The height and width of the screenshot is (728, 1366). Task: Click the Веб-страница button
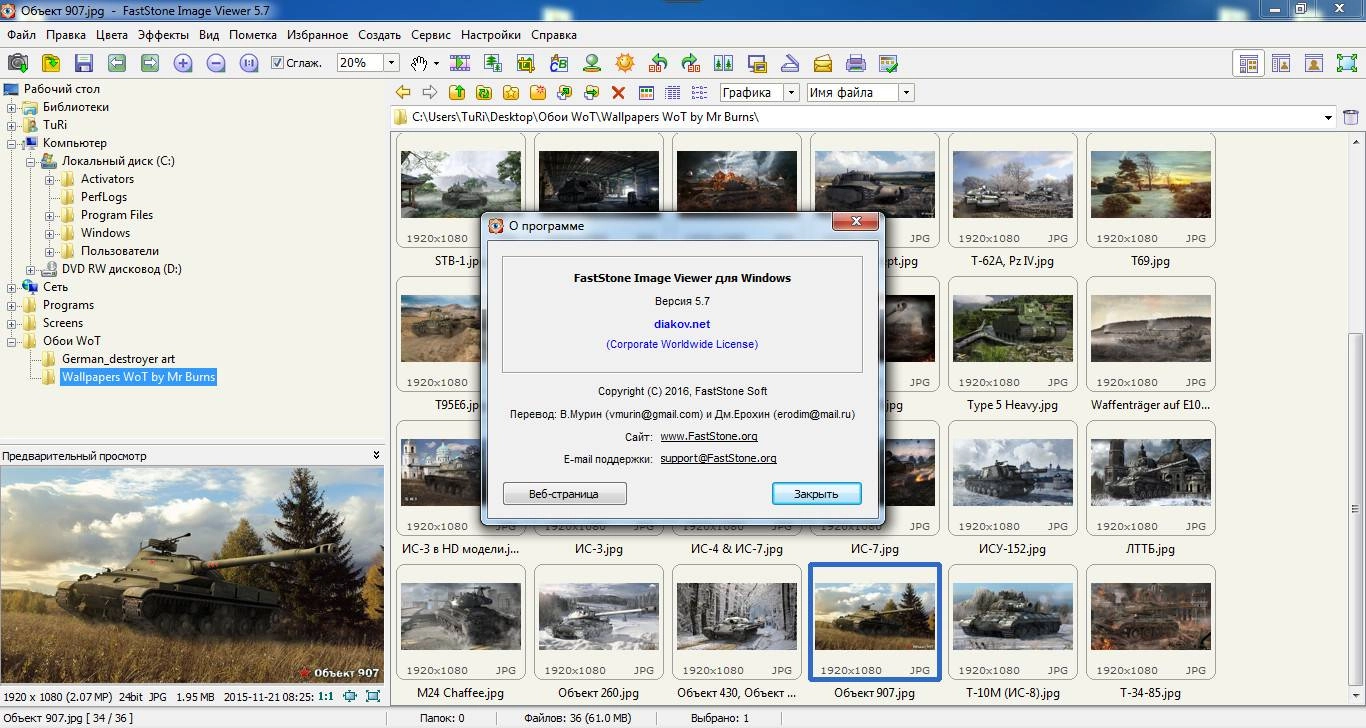pyautogui.click(x=564, y=494)
